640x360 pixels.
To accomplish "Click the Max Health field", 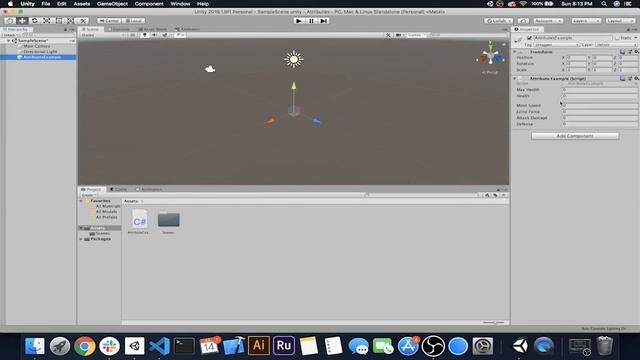I will pyautogui.click(x=600, y=89).
